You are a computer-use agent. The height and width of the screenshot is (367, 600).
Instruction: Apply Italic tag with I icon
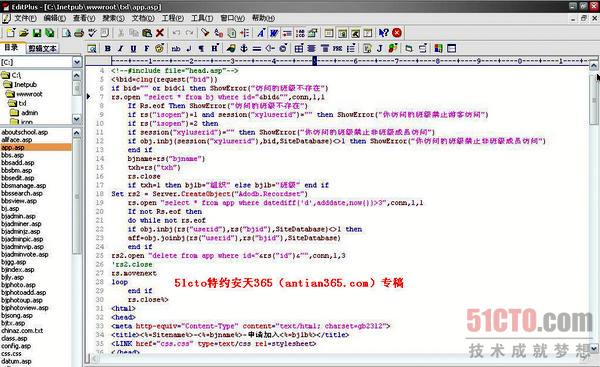tap(121, 48)
